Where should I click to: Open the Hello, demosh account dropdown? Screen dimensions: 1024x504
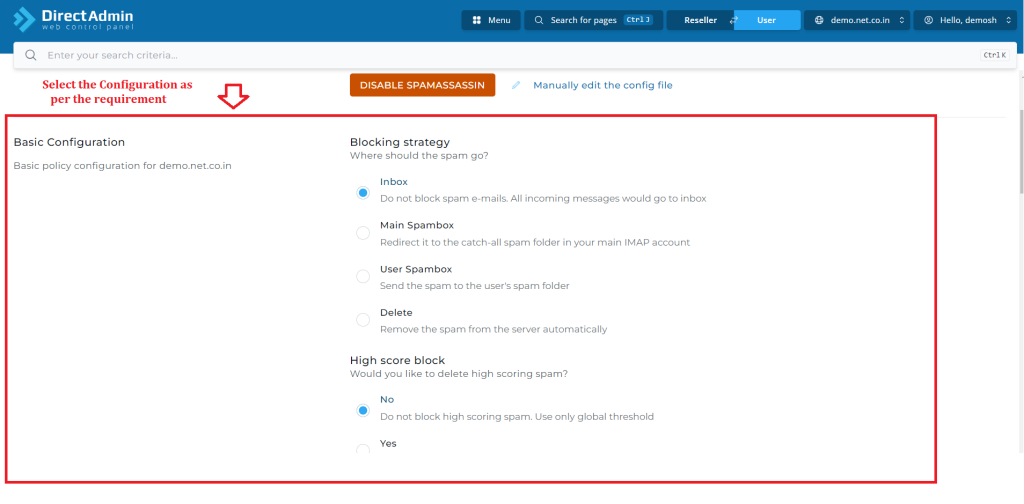click(x=966, y=20)
